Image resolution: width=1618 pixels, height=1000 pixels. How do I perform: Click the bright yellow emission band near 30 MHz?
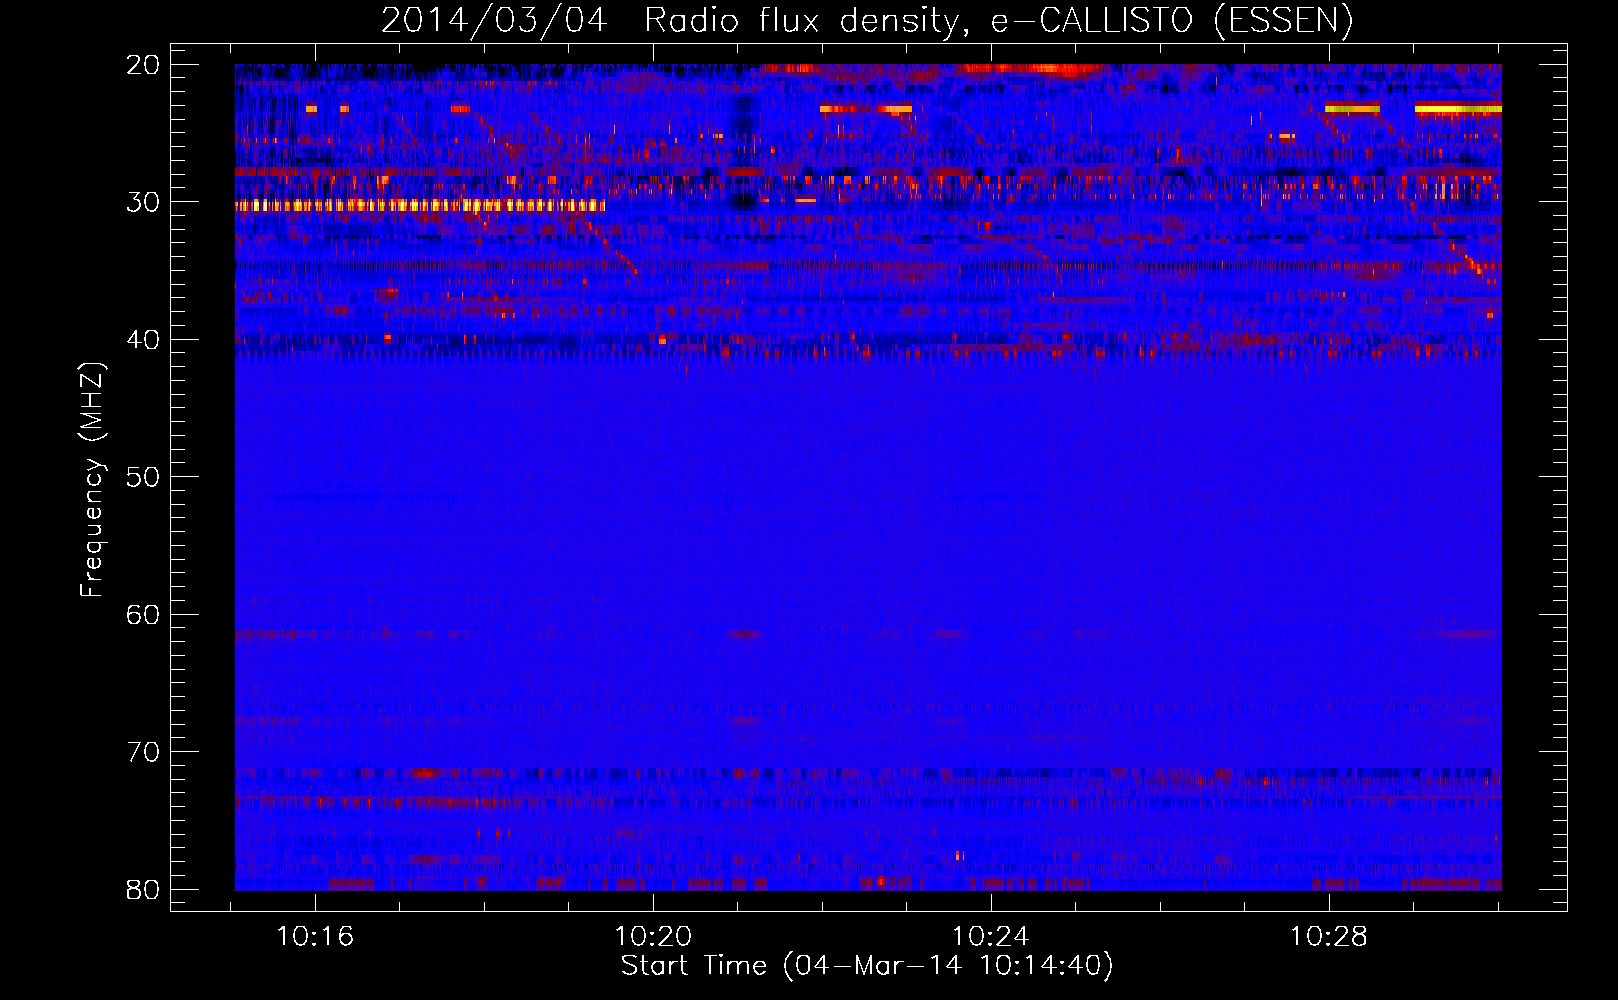[x=420, y=206]
